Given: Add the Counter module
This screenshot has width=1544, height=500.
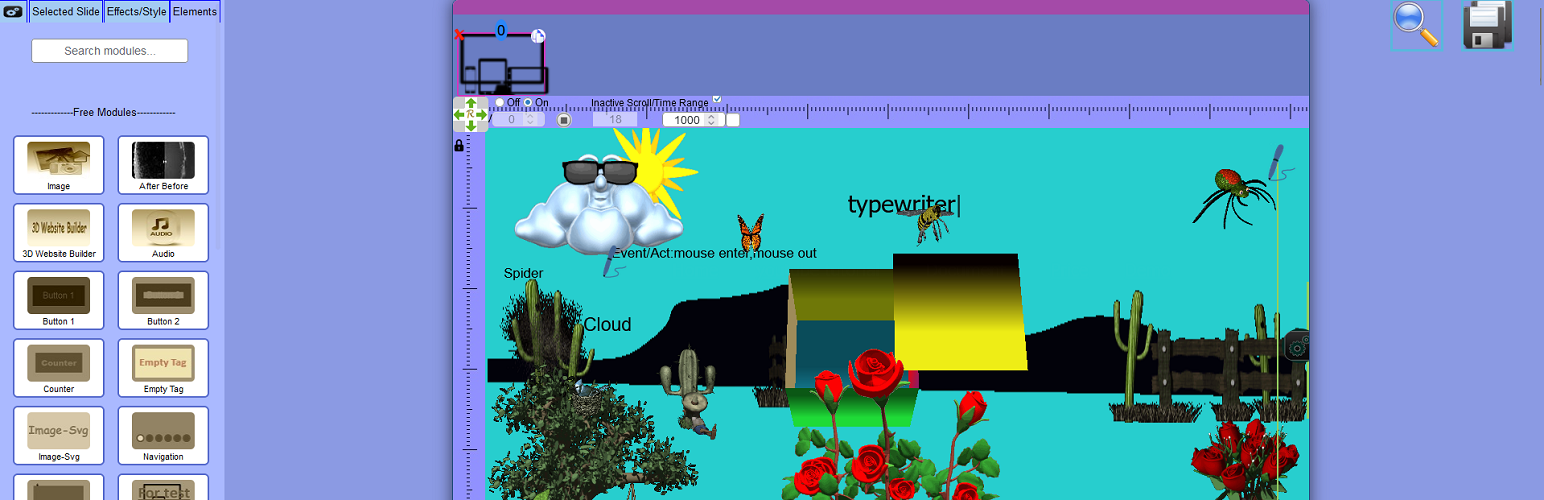Looking at the screenshot, I should click(x=58, y=368).
